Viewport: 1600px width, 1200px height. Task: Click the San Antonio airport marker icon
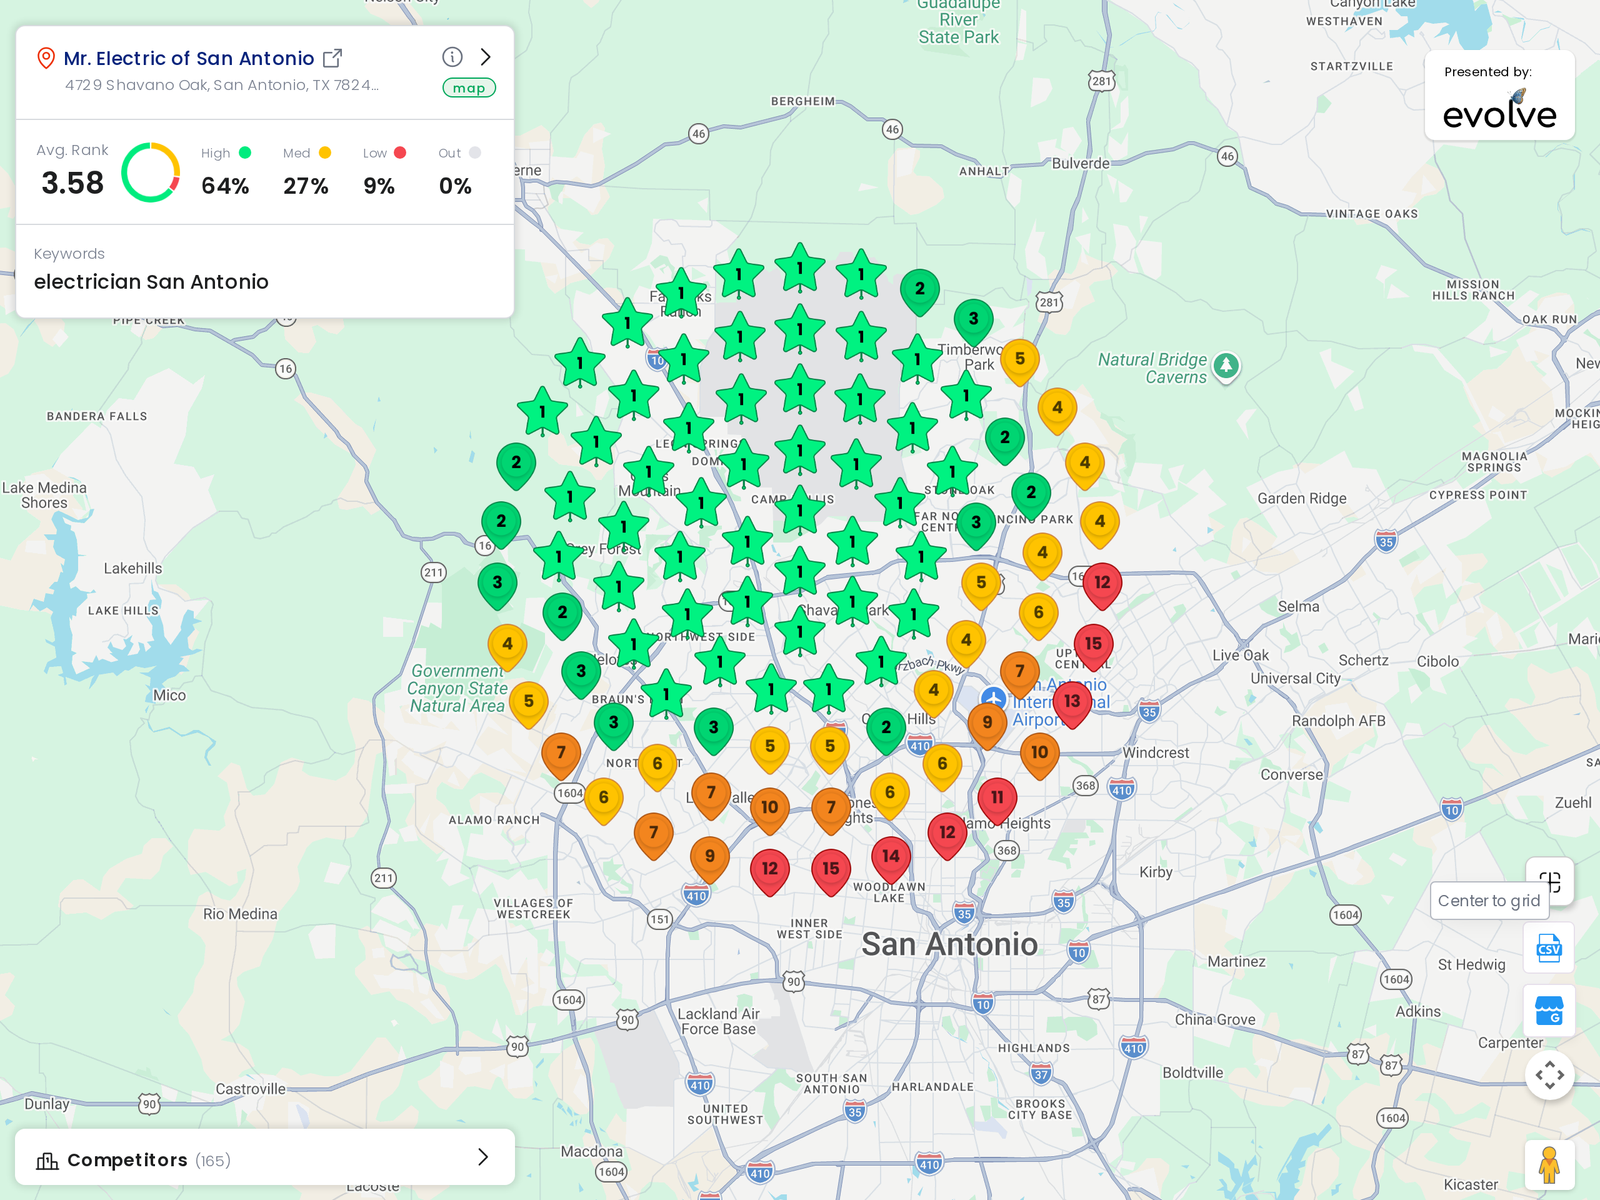click(993, 699)
